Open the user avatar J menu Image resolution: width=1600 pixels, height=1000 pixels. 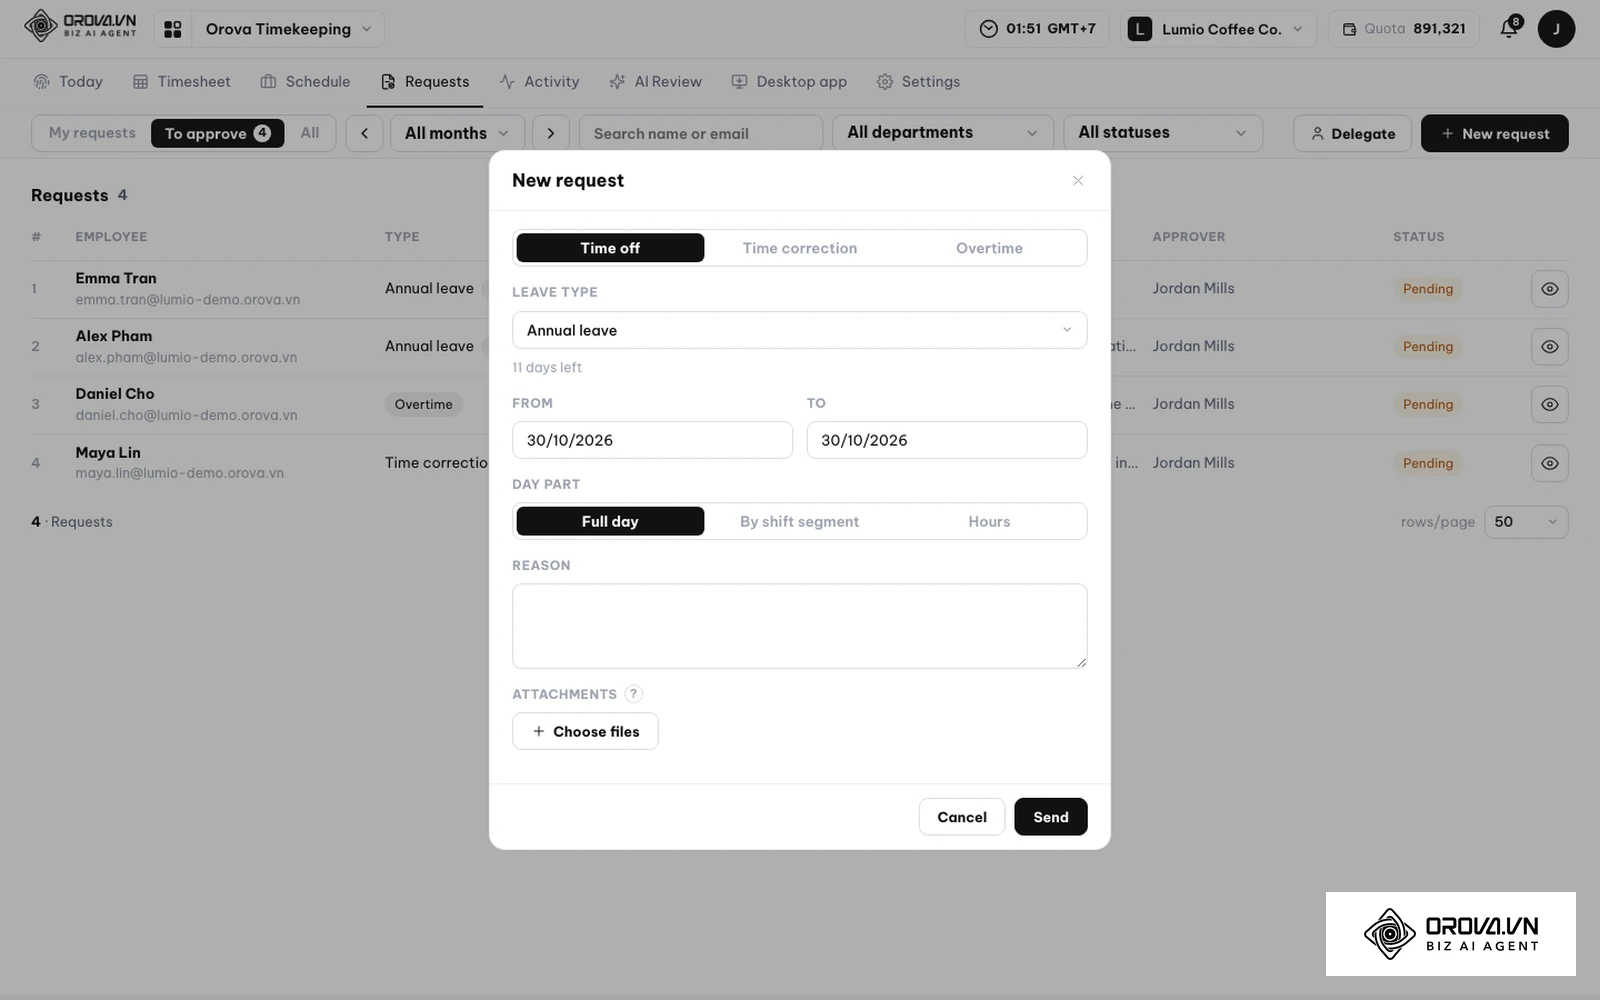tap(1556, 29)
